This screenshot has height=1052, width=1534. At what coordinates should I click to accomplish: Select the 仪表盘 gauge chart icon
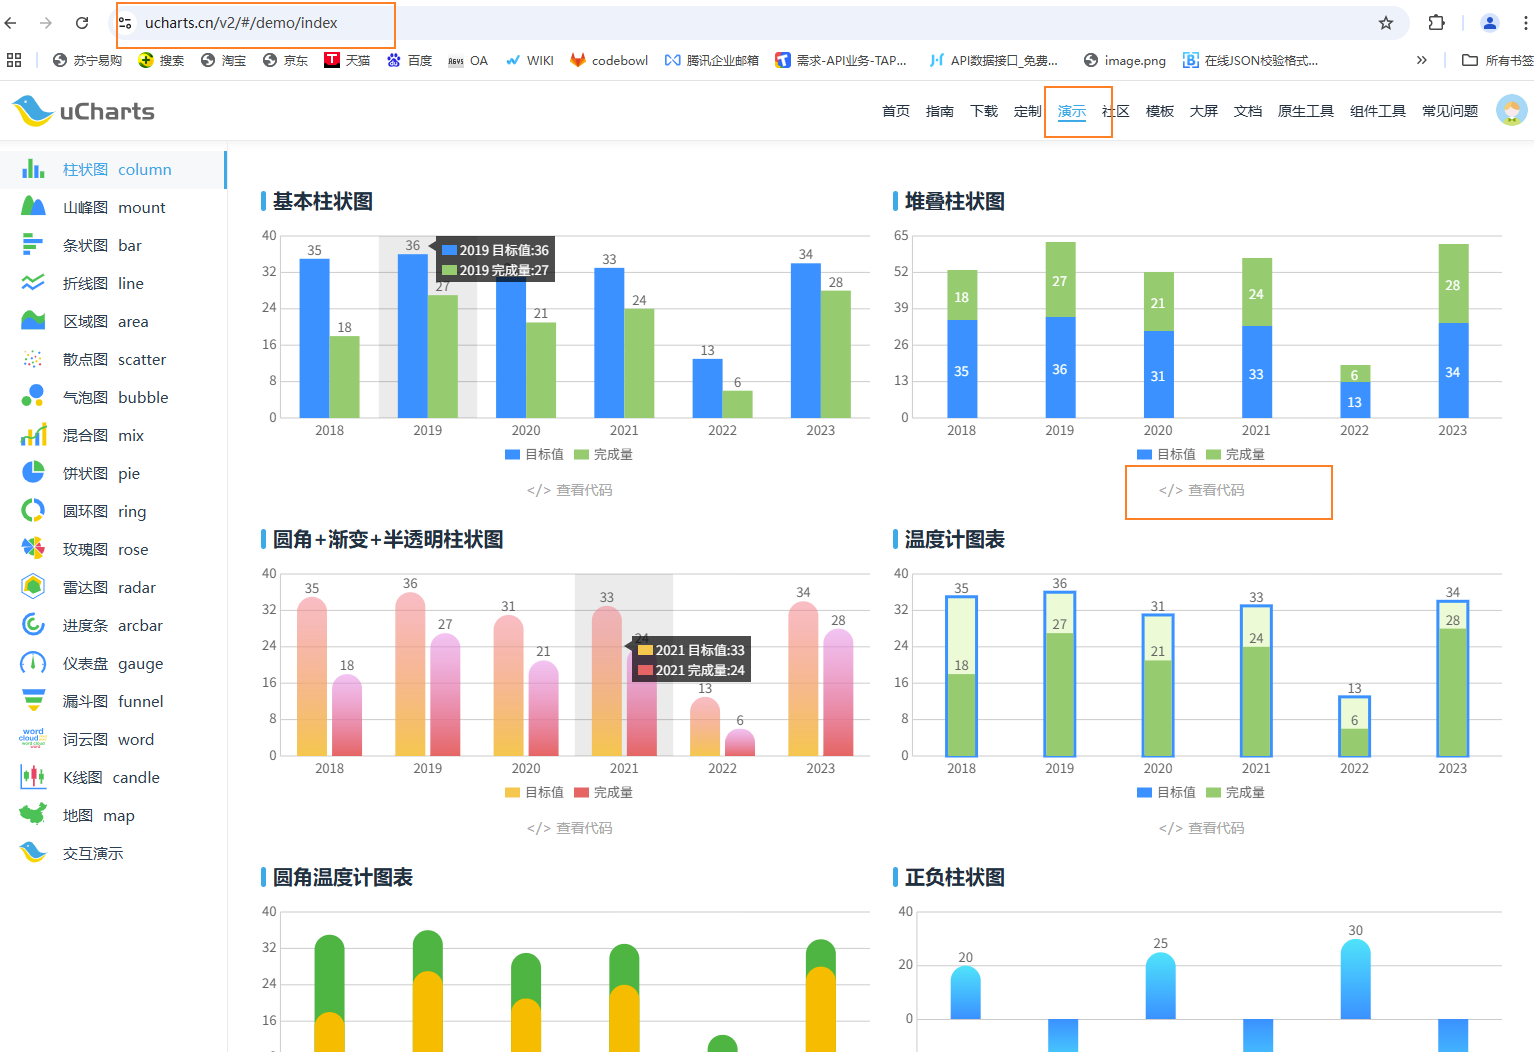(33, 662)
